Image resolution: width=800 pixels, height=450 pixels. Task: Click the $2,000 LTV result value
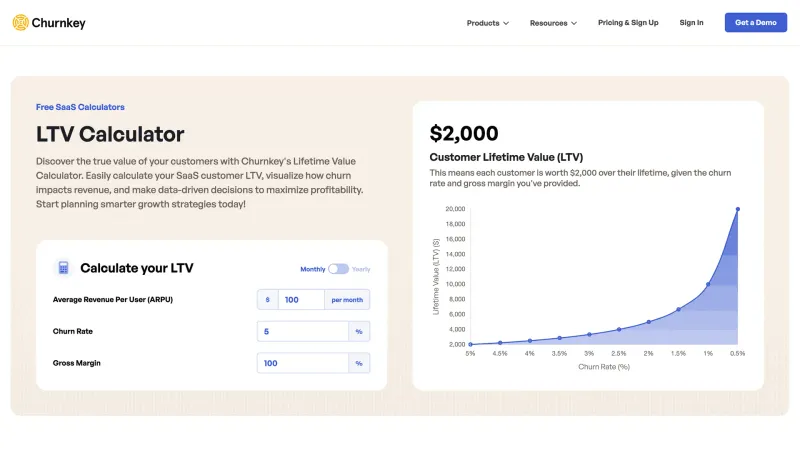pyautogui.click(x=464, y=134)
